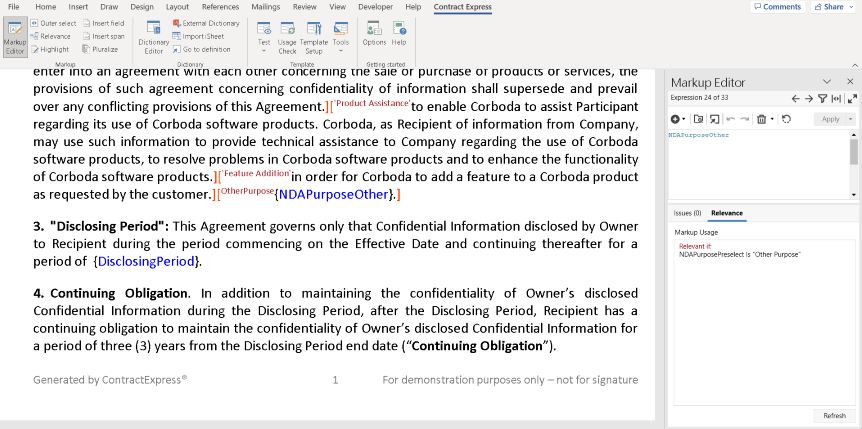Click the undo icon in Markup Editor

[x=731, y=119]
